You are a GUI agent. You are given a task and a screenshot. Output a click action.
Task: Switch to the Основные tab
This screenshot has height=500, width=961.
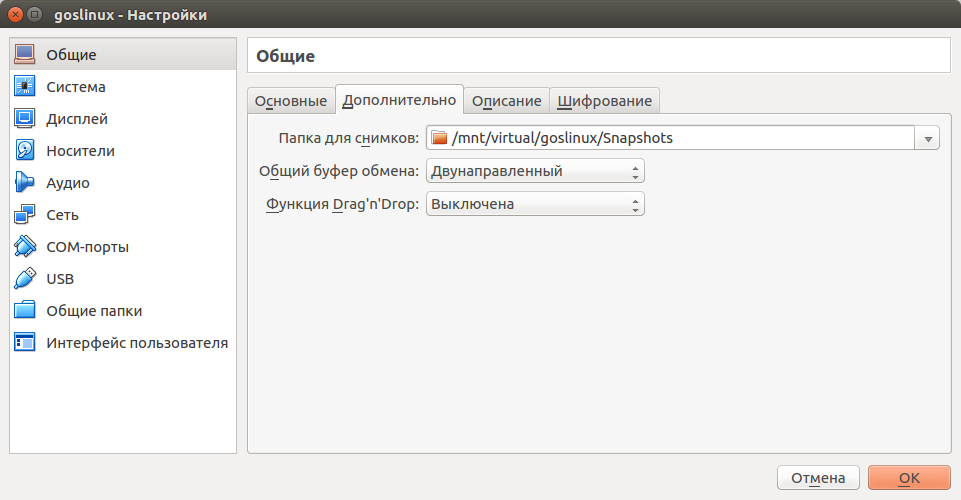click(x=291, y=101)
